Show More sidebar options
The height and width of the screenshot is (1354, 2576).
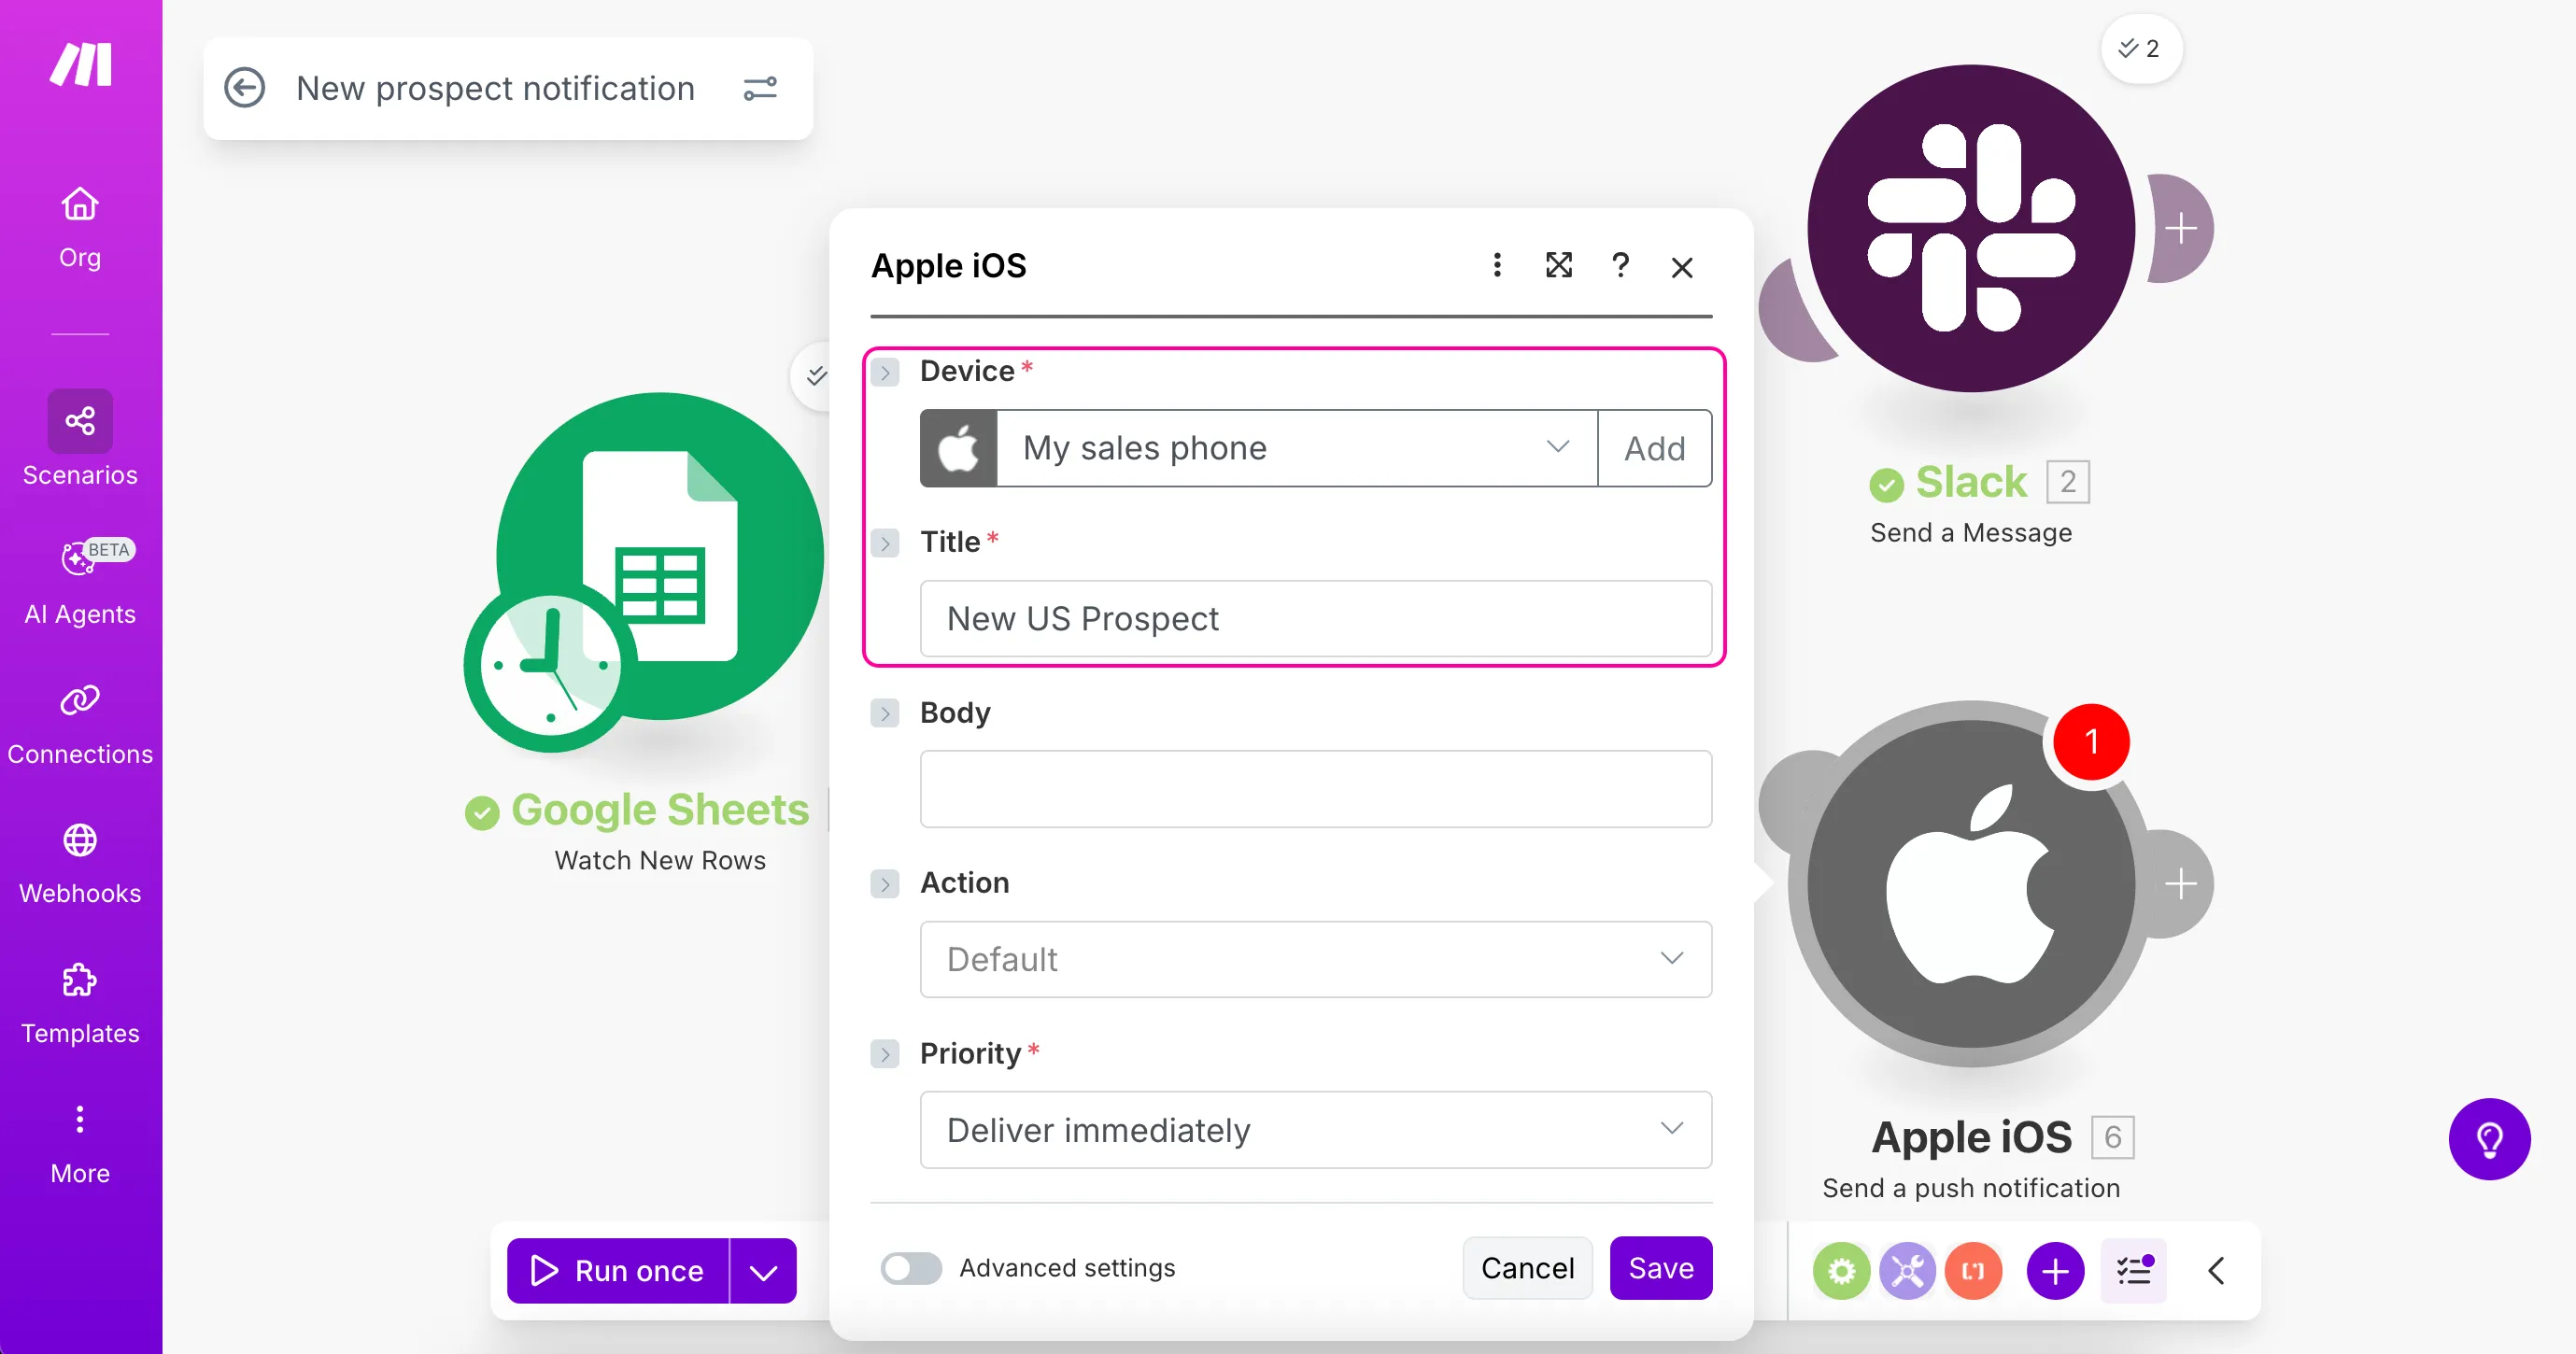click(x=80, y=1145)
